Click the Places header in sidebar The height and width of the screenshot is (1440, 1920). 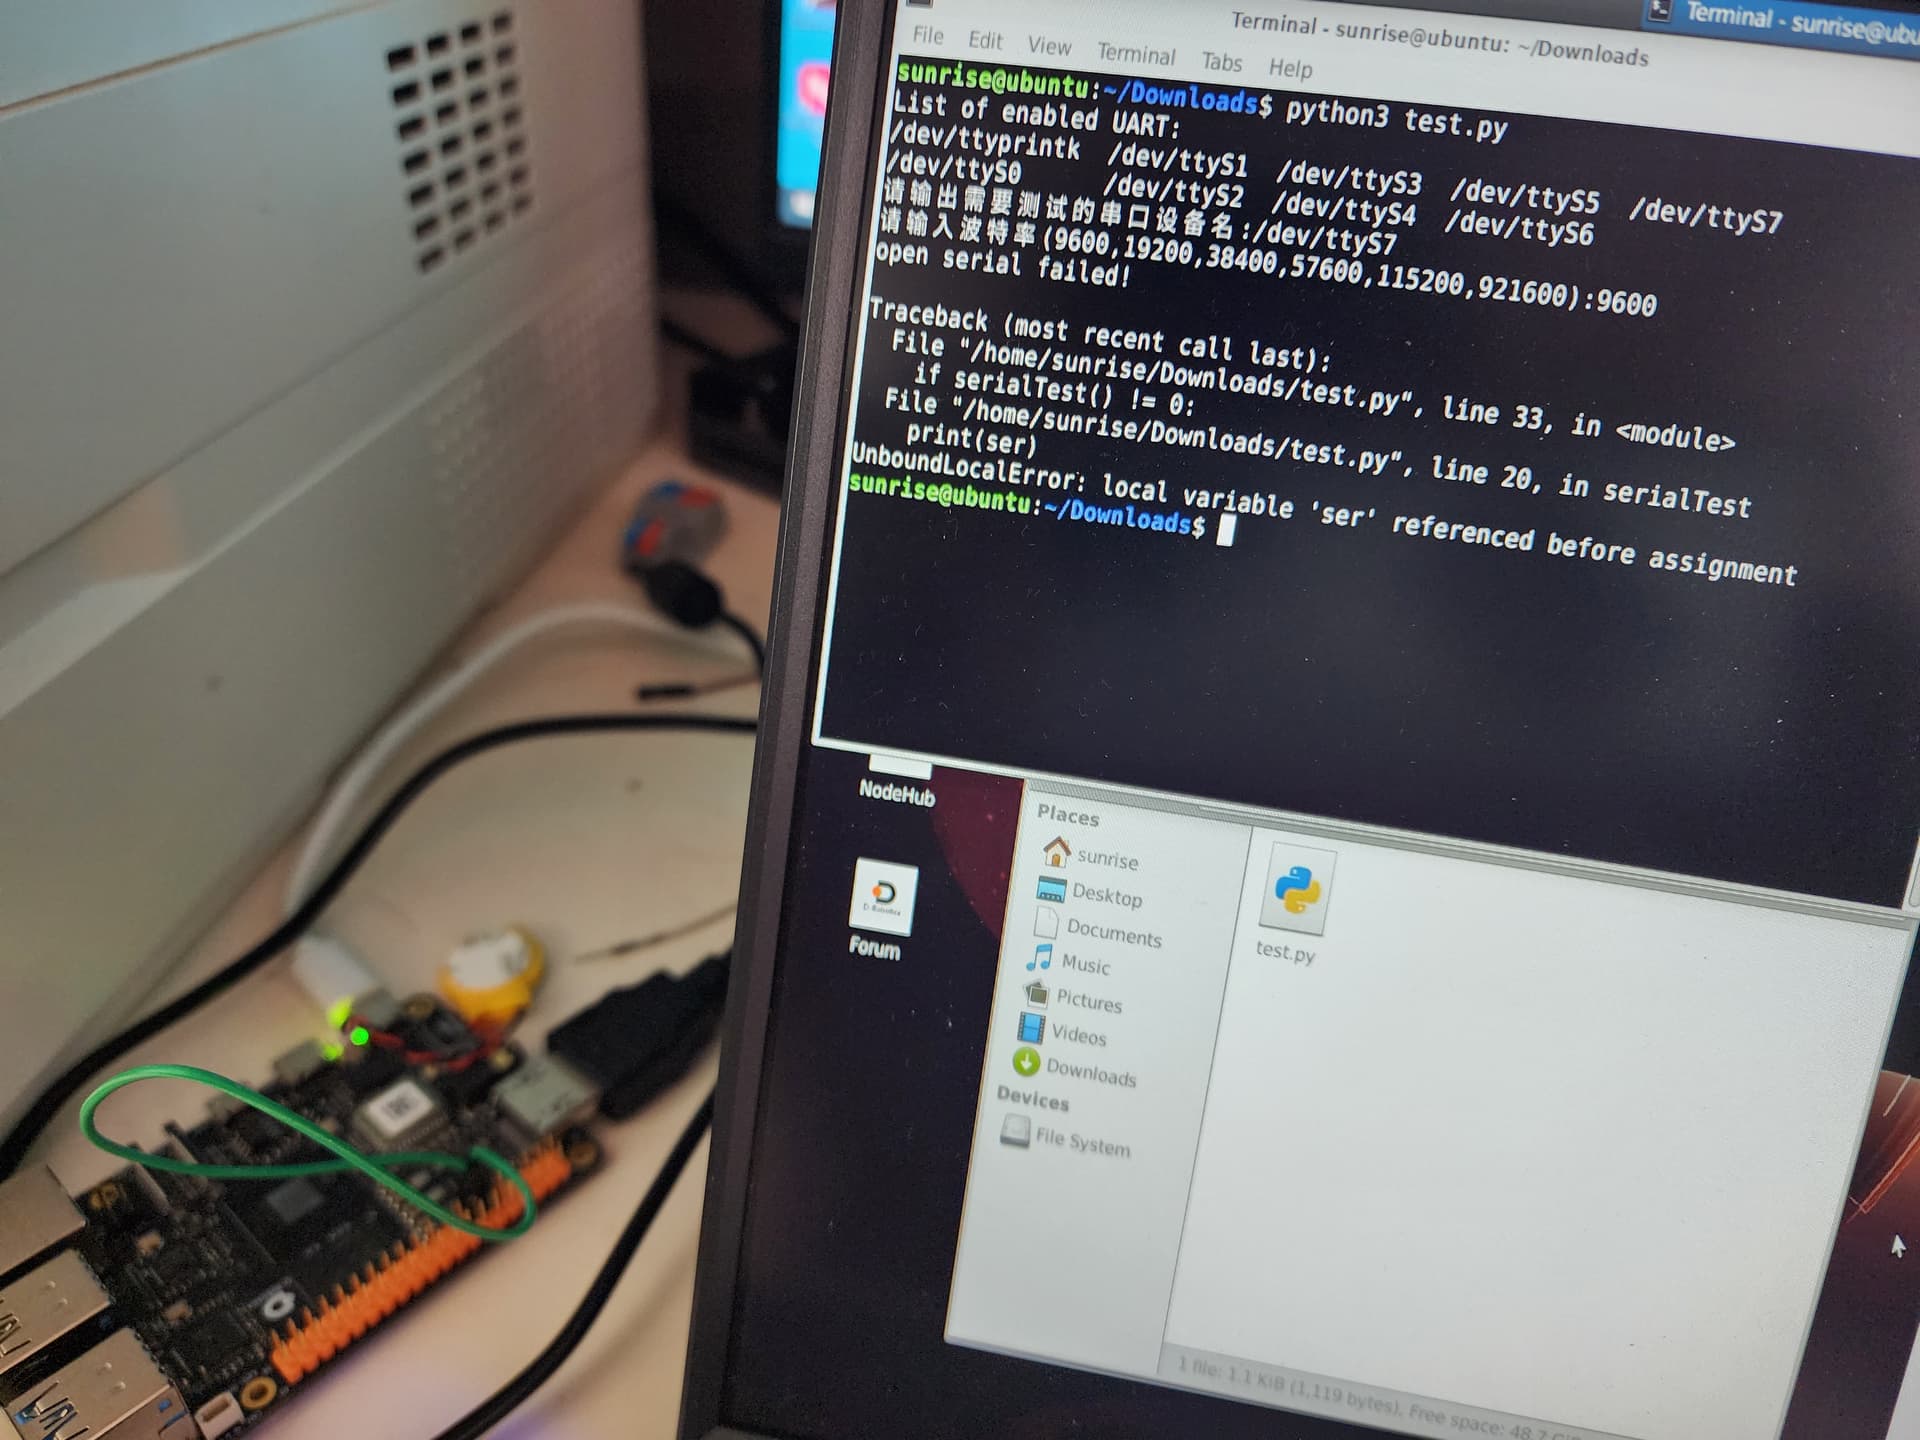[x=1068, y=816]
